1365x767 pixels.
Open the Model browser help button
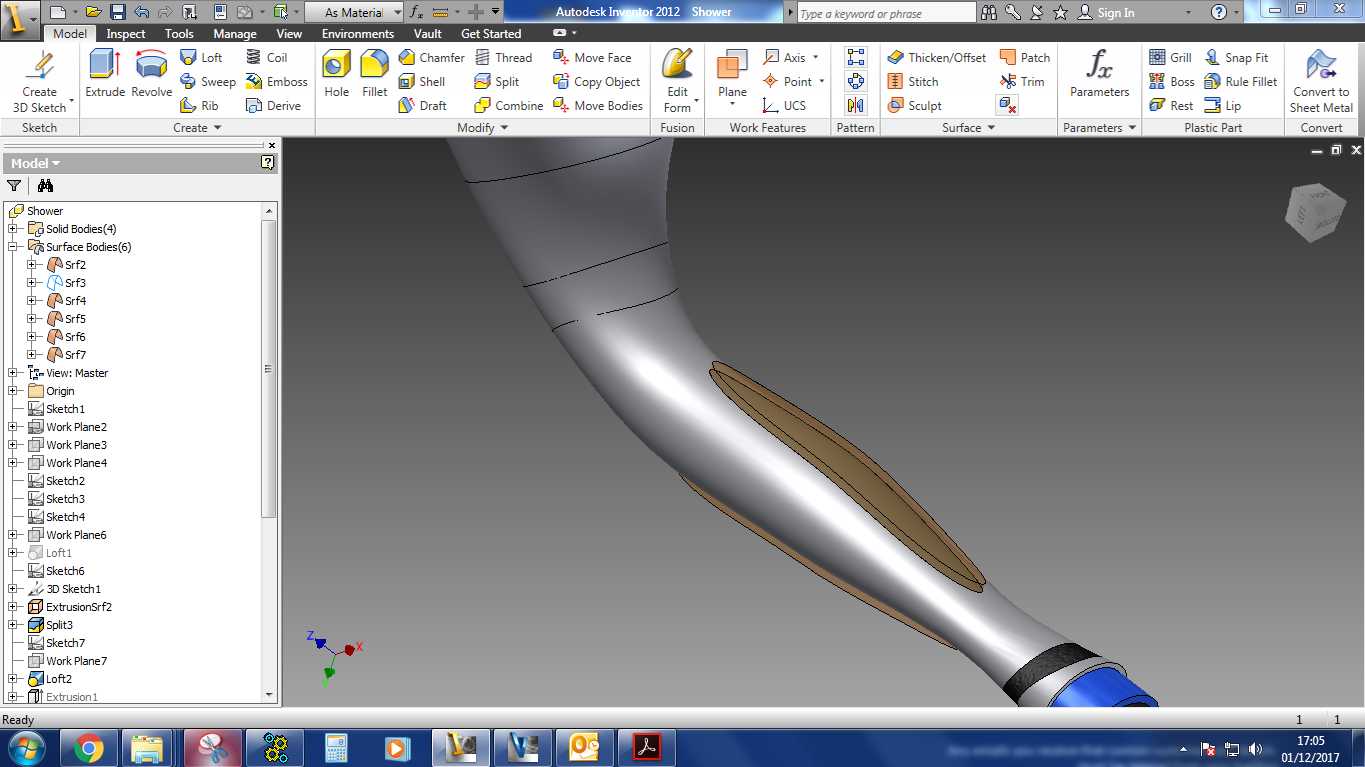click(268, 163)
